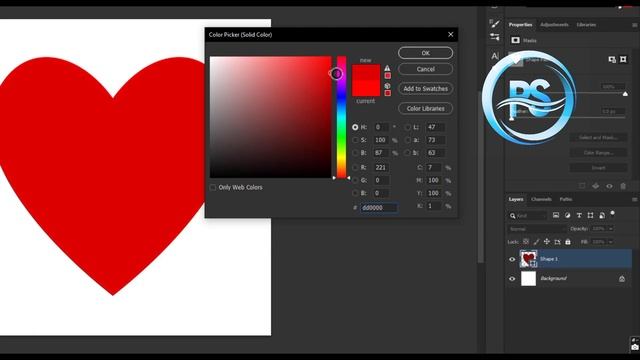Screen dimensions: 640x360
Task: Click the apply mask icon
Action: pos(596,186)
